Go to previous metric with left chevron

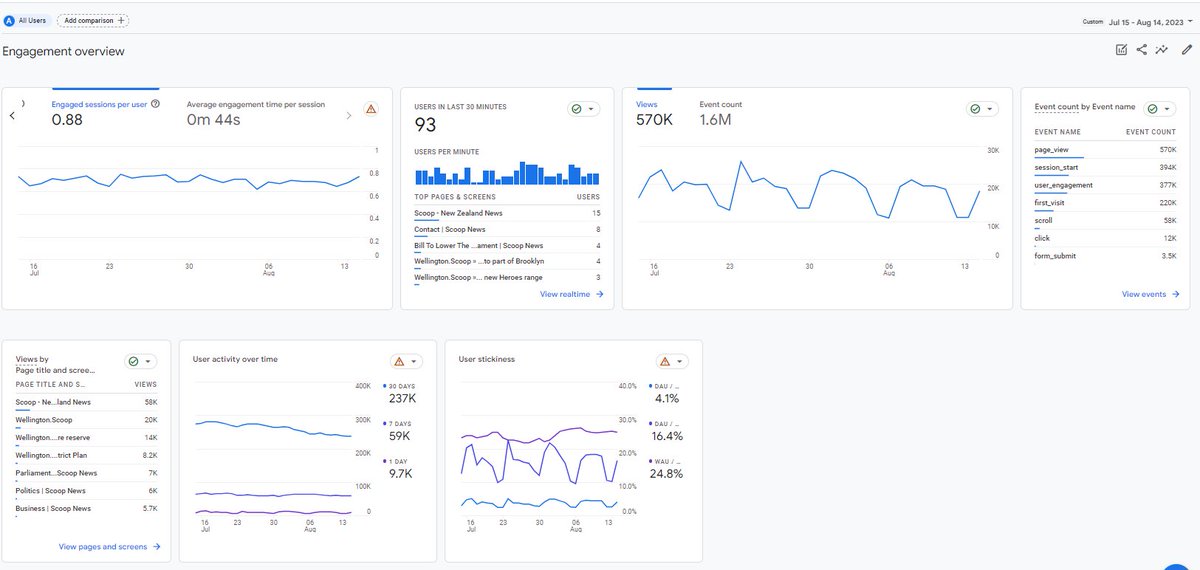[12, 116]
